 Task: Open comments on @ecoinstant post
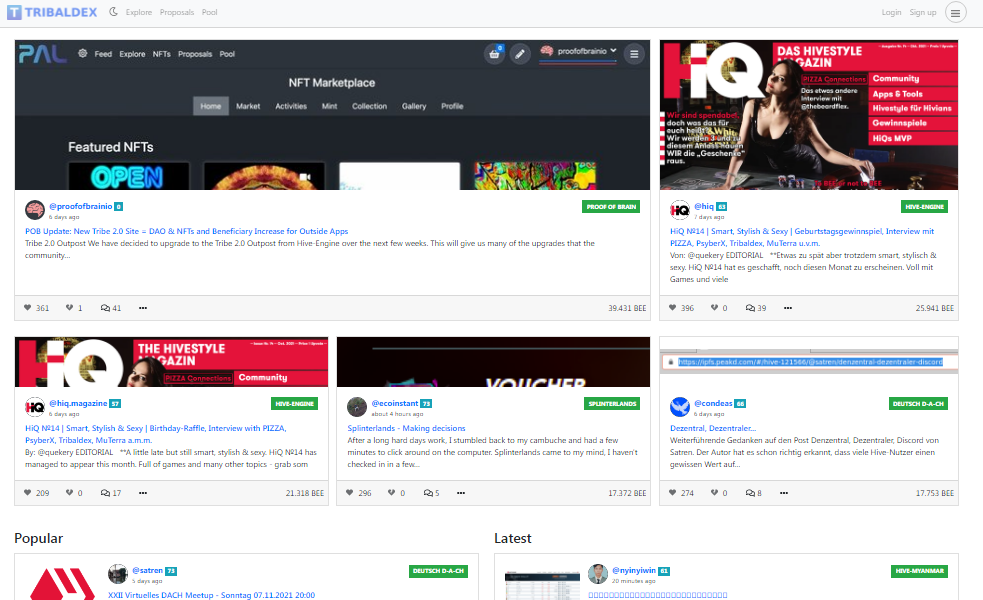click(x=431, y=493)
